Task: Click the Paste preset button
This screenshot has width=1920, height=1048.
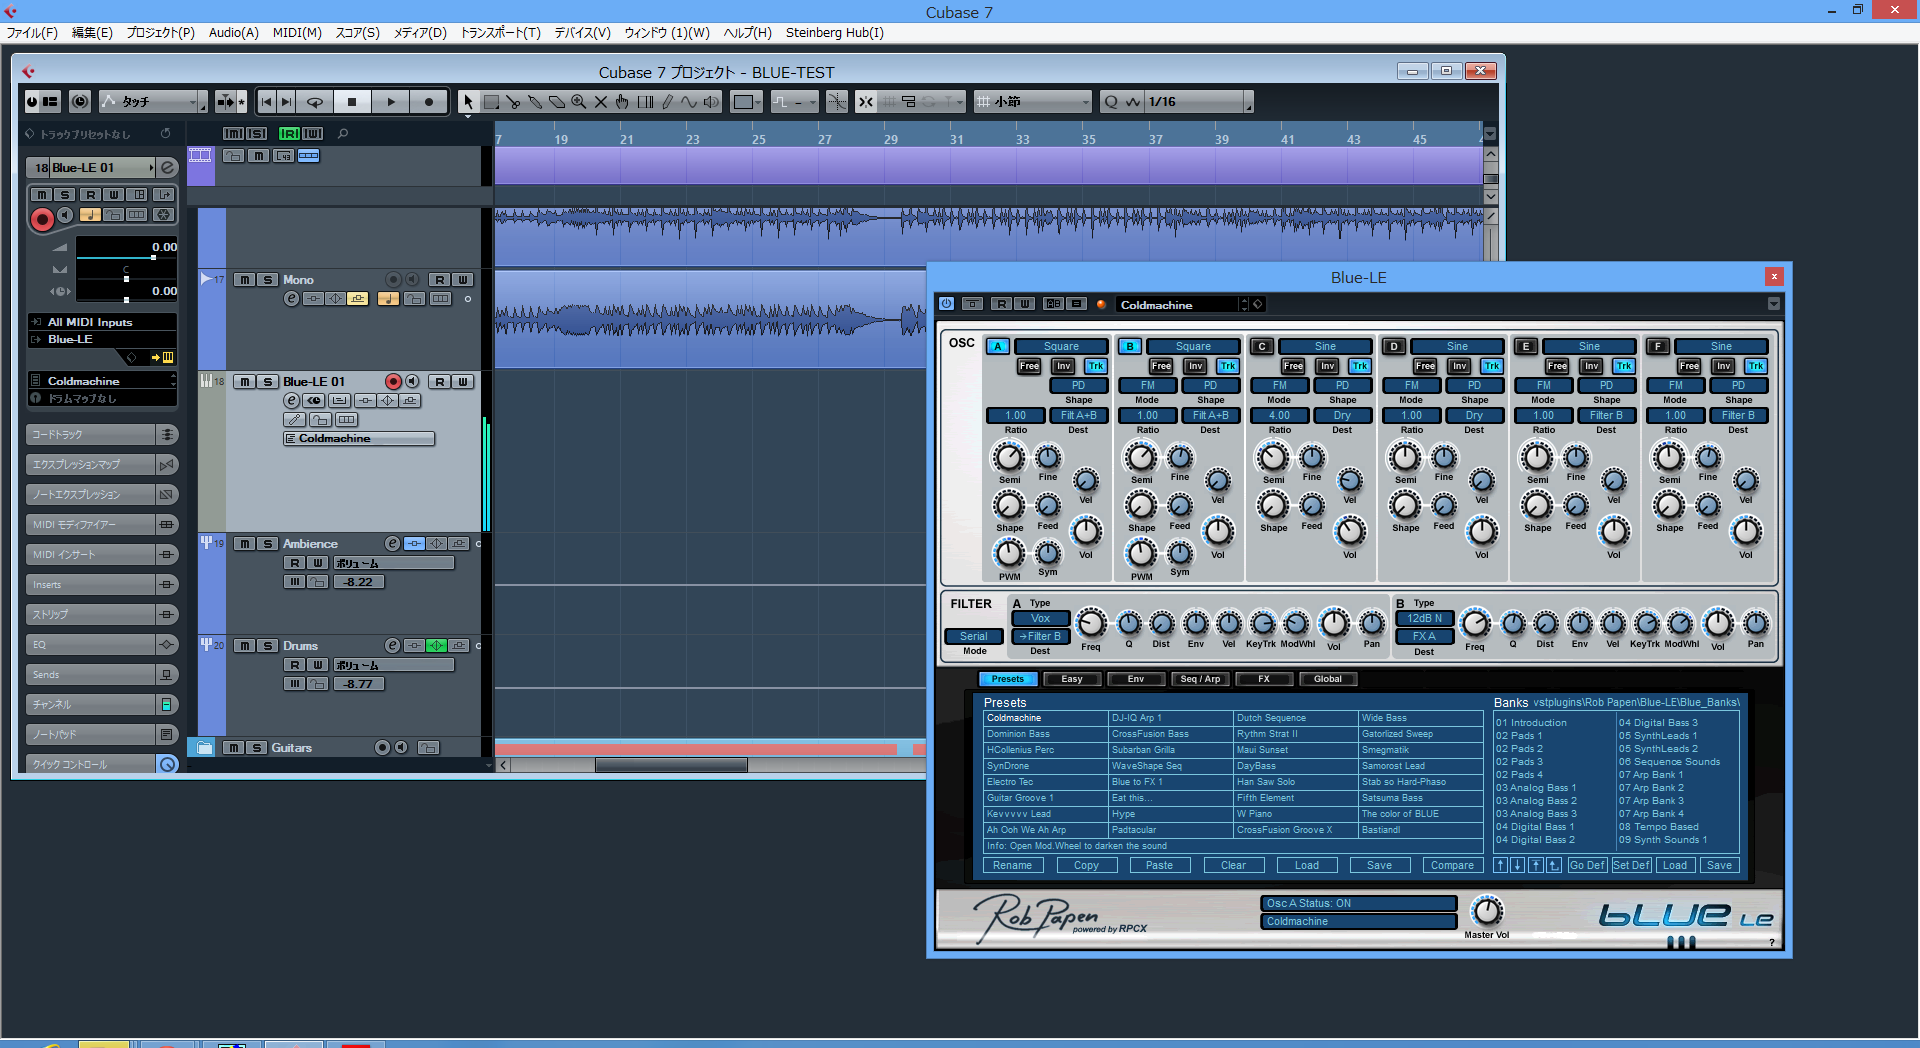Action: [1159, 866]
